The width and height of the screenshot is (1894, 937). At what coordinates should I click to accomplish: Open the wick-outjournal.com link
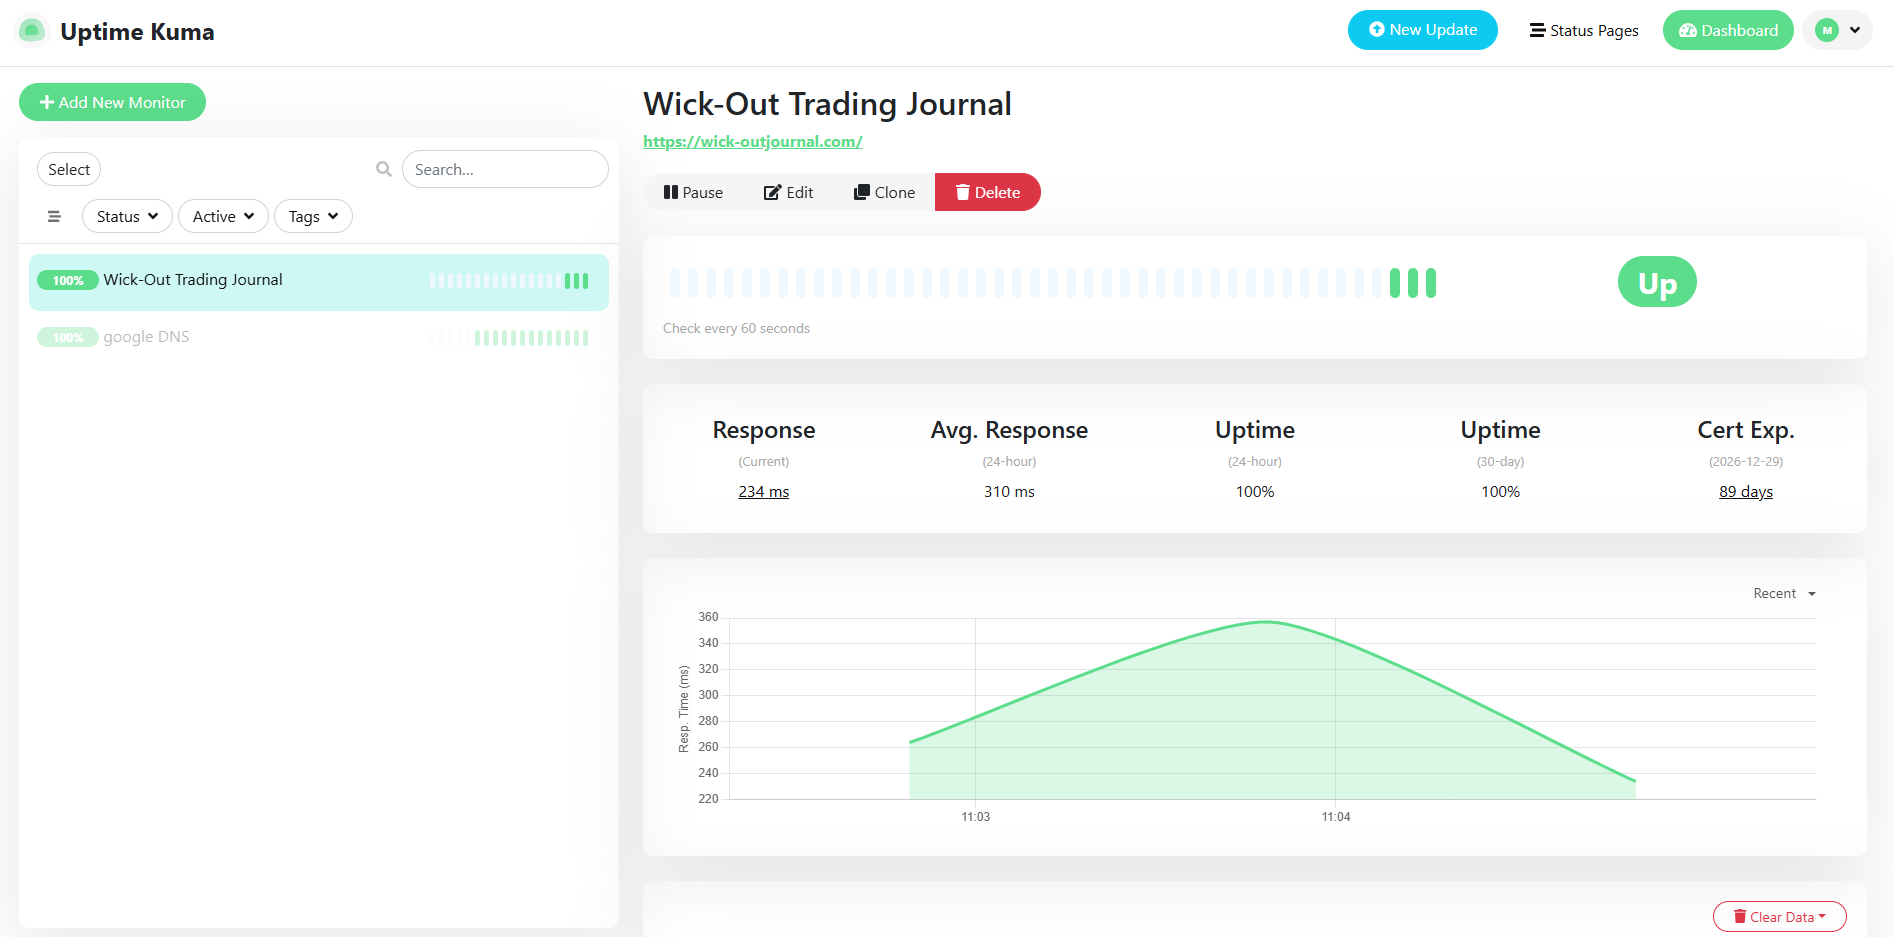752,141
